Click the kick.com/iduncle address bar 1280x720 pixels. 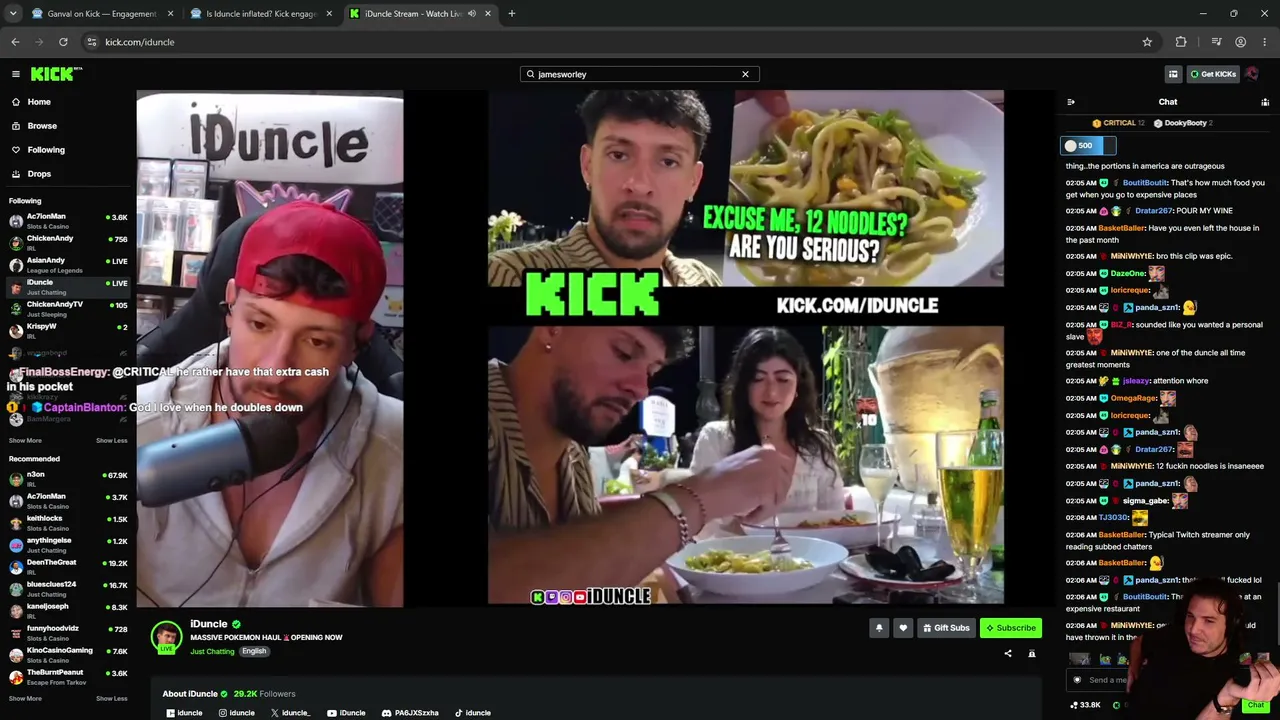(x=620, y=42)
